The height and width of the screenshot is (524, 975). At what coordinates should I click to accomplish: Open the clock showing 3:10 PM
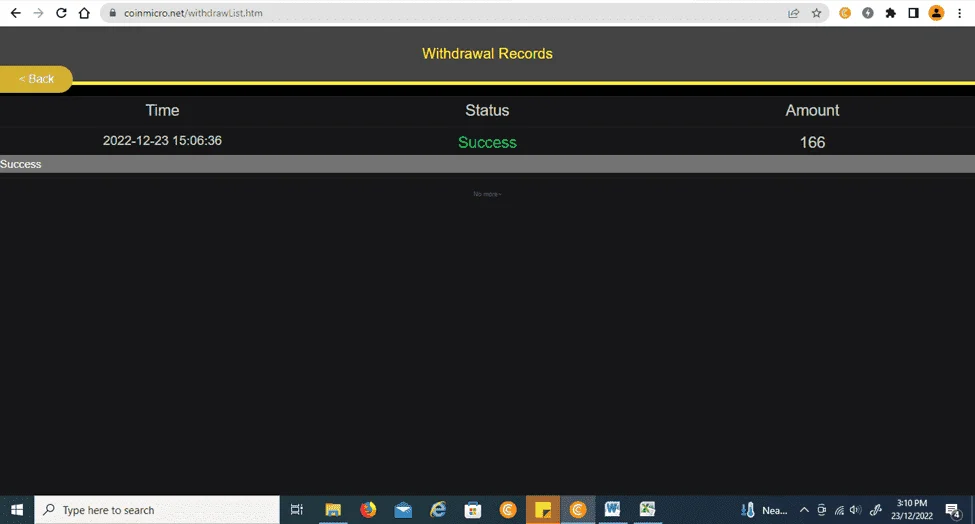[x=912, y=510]
